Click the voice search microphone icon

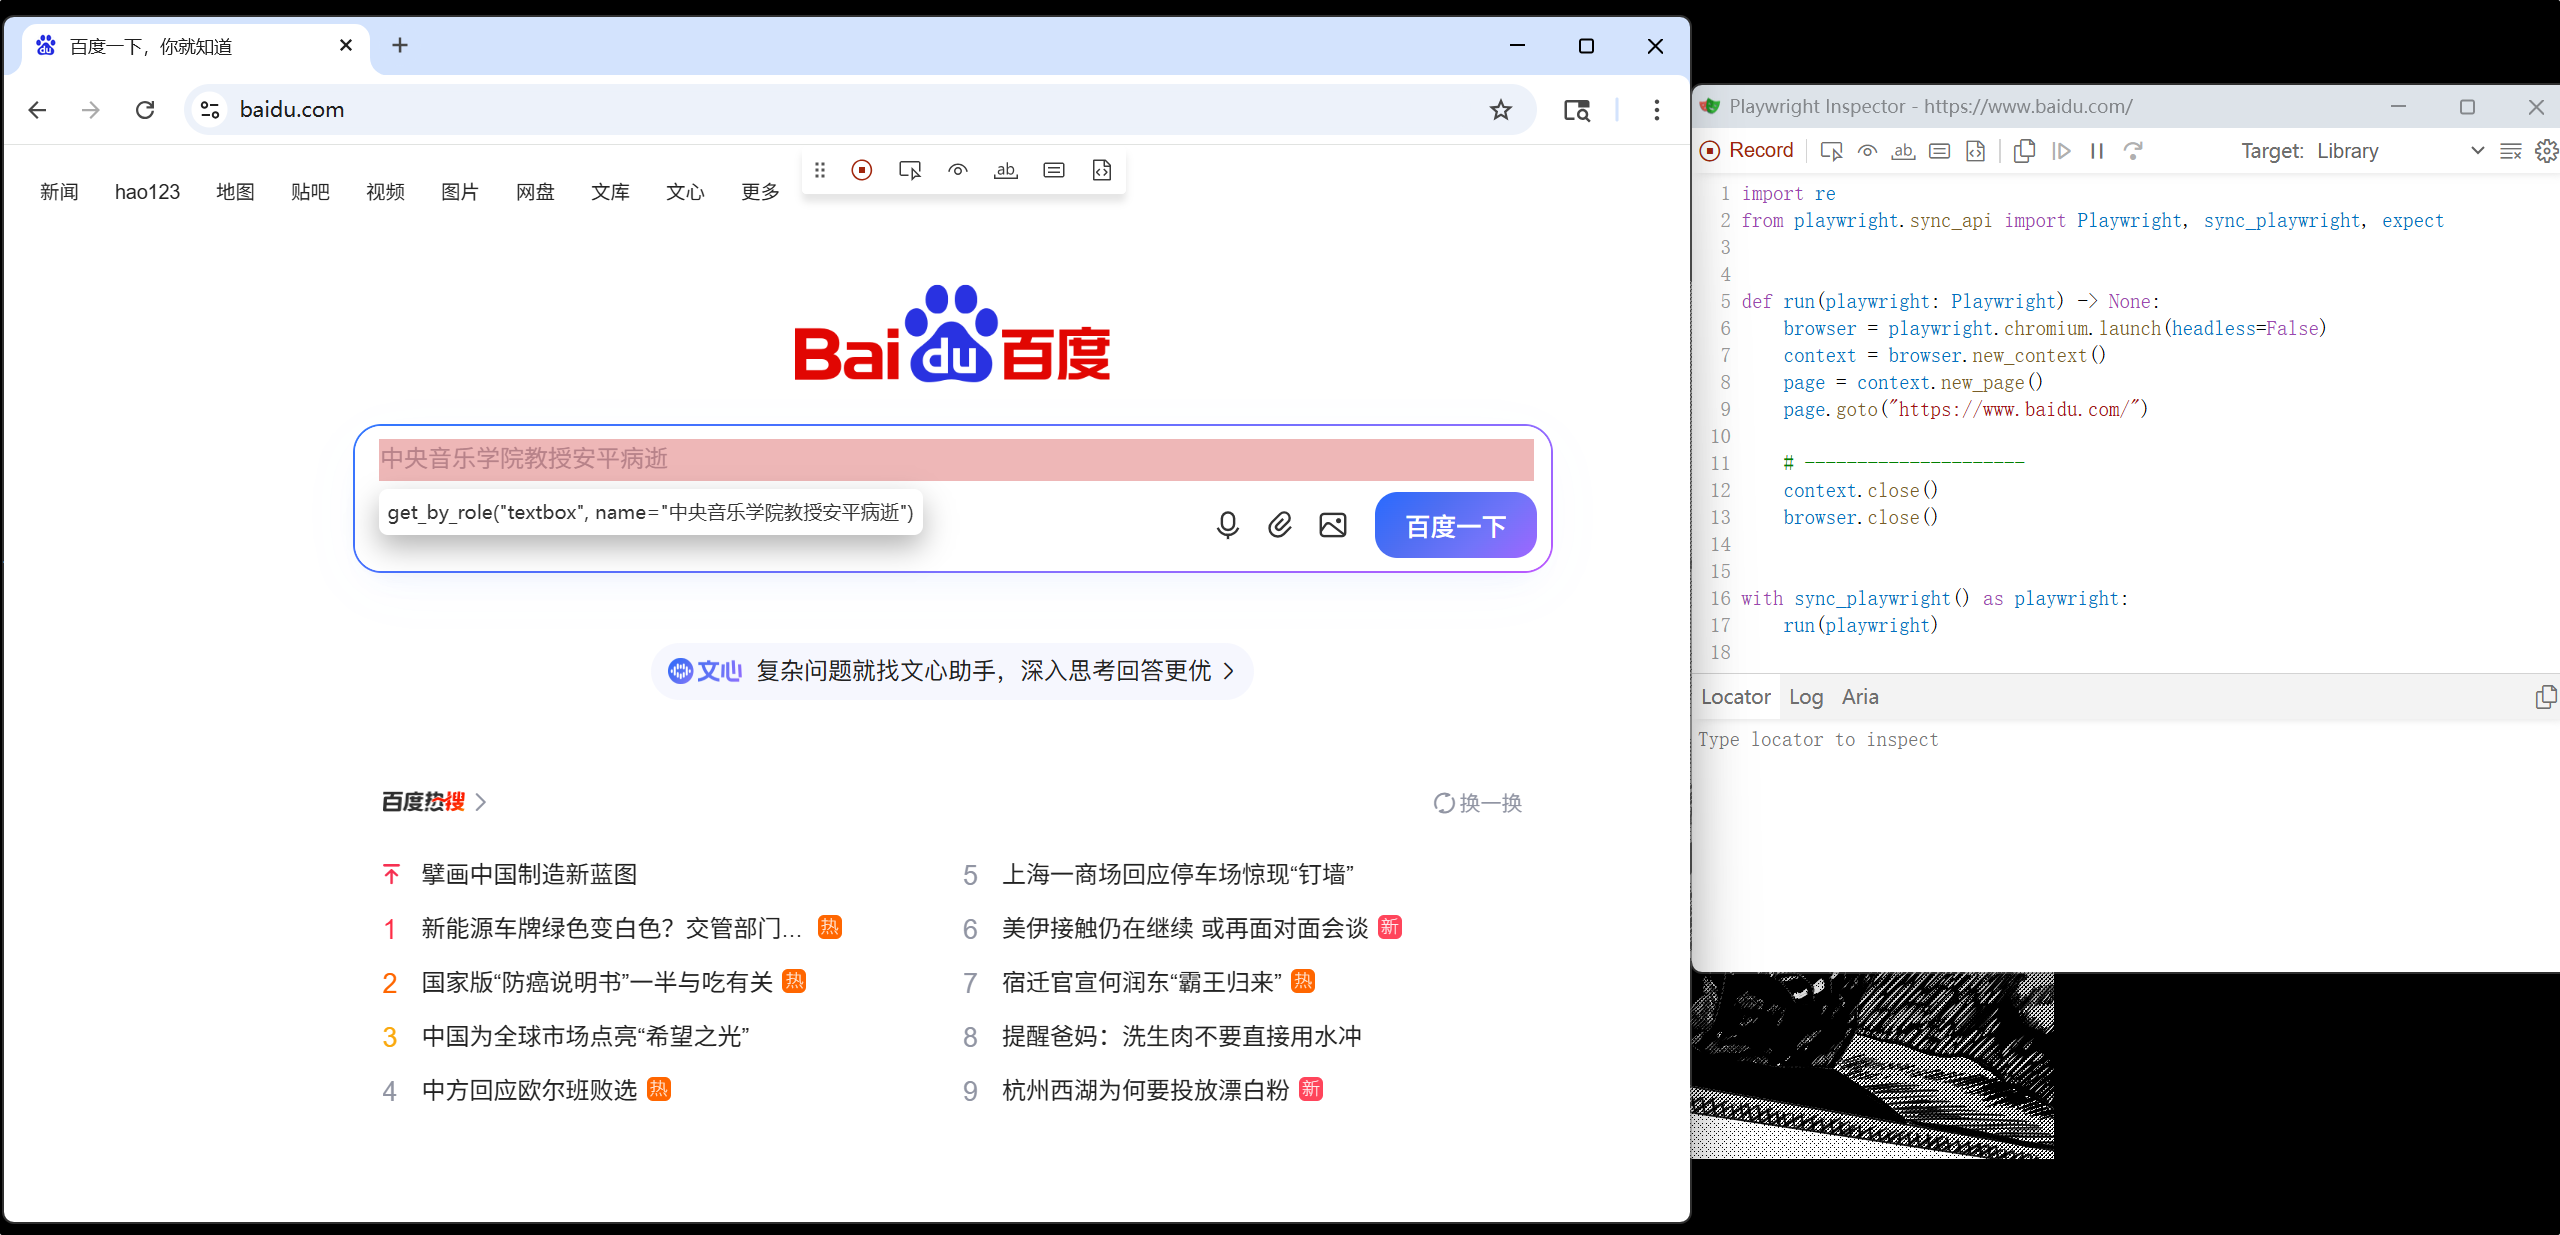1227,525
